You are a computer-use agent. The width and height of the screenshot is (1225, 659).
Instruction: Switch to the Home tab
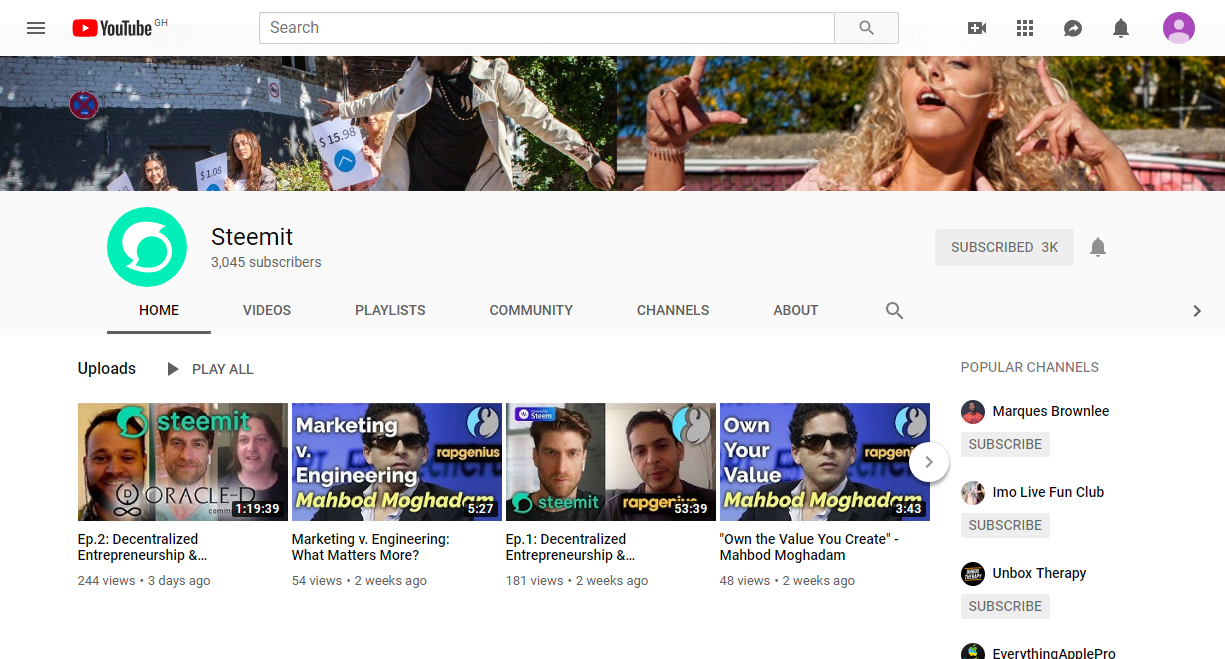pos(159,310)
